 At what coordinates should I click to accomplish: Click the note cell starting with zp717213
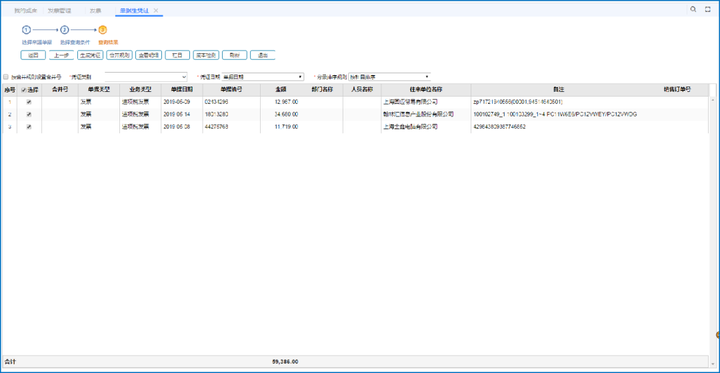point(518,102)
